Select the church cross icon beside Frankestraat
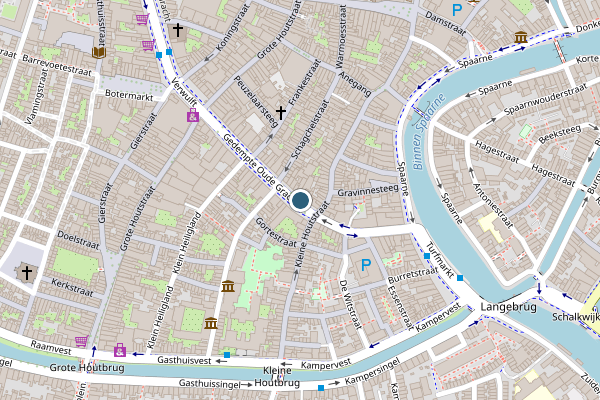 (x=281, y=113)
